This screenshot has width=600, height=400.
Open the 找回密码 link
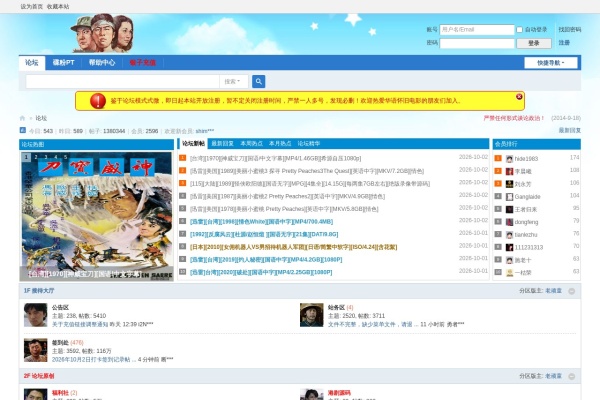(569, 29)
